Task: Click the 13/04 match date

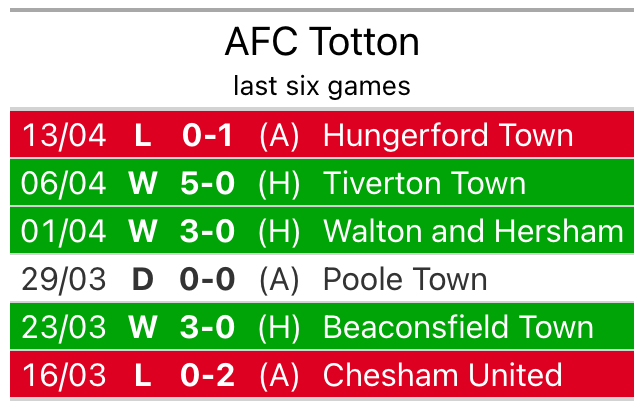Action: [x=64, y=135]
